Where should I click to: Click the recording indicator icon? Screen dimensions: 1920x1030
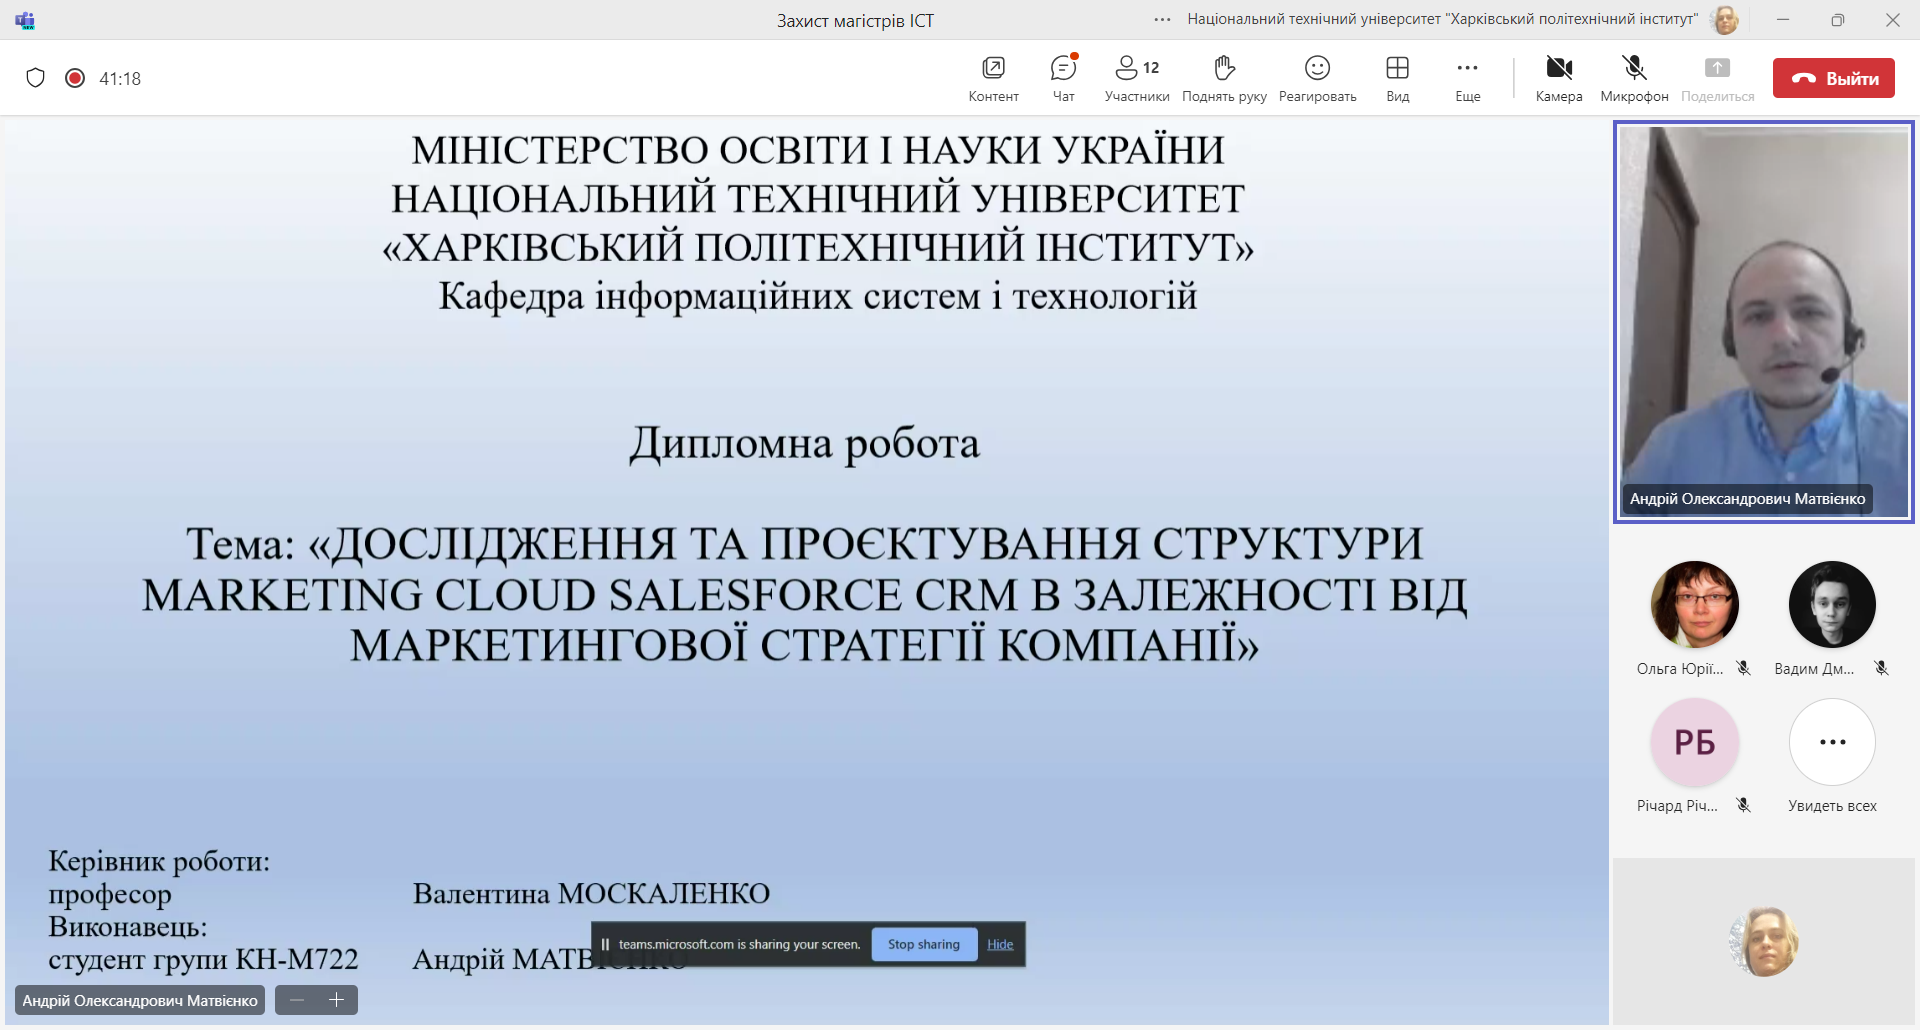click(75, 78)
